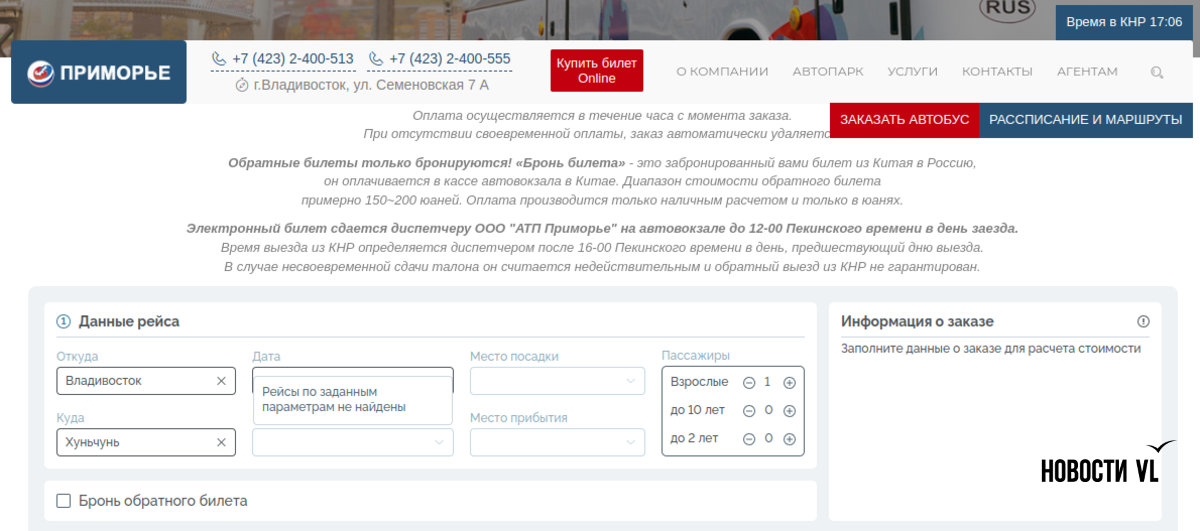This screenshot has height=531, width=1200.
Task: Click the Приморье company logo
Action: pos(99,72)
